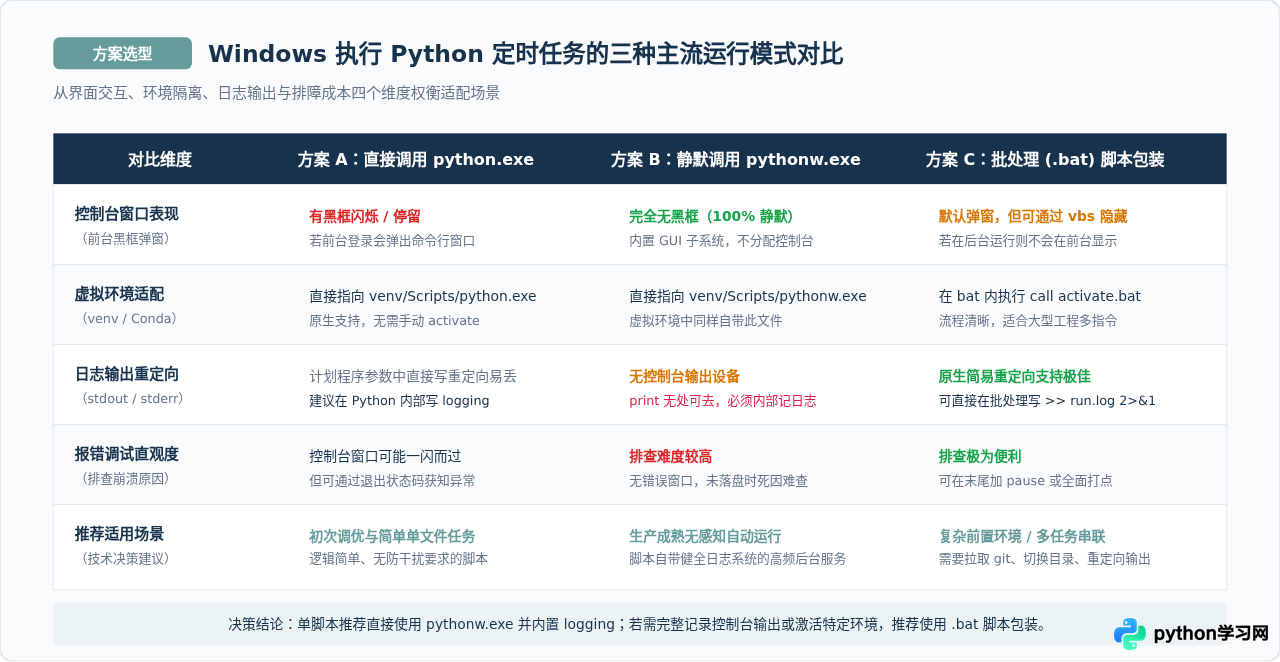
Task: Select row label 日志输出重定向
Action: [126, 374]
